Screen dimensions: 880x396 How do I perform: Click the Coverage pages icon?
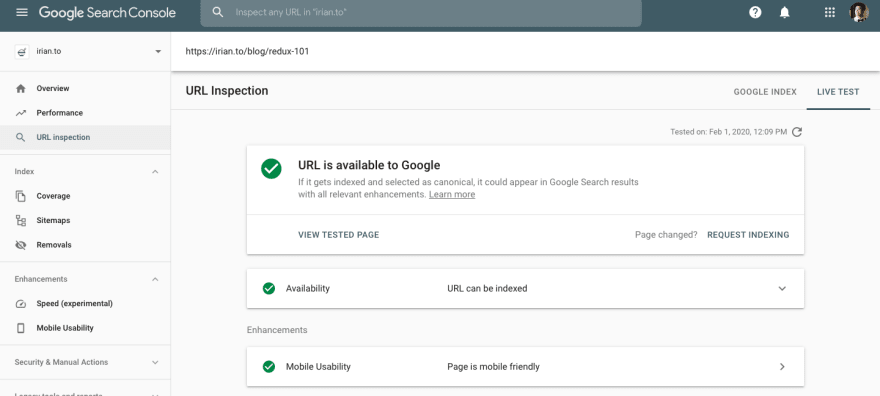(21, 196)
